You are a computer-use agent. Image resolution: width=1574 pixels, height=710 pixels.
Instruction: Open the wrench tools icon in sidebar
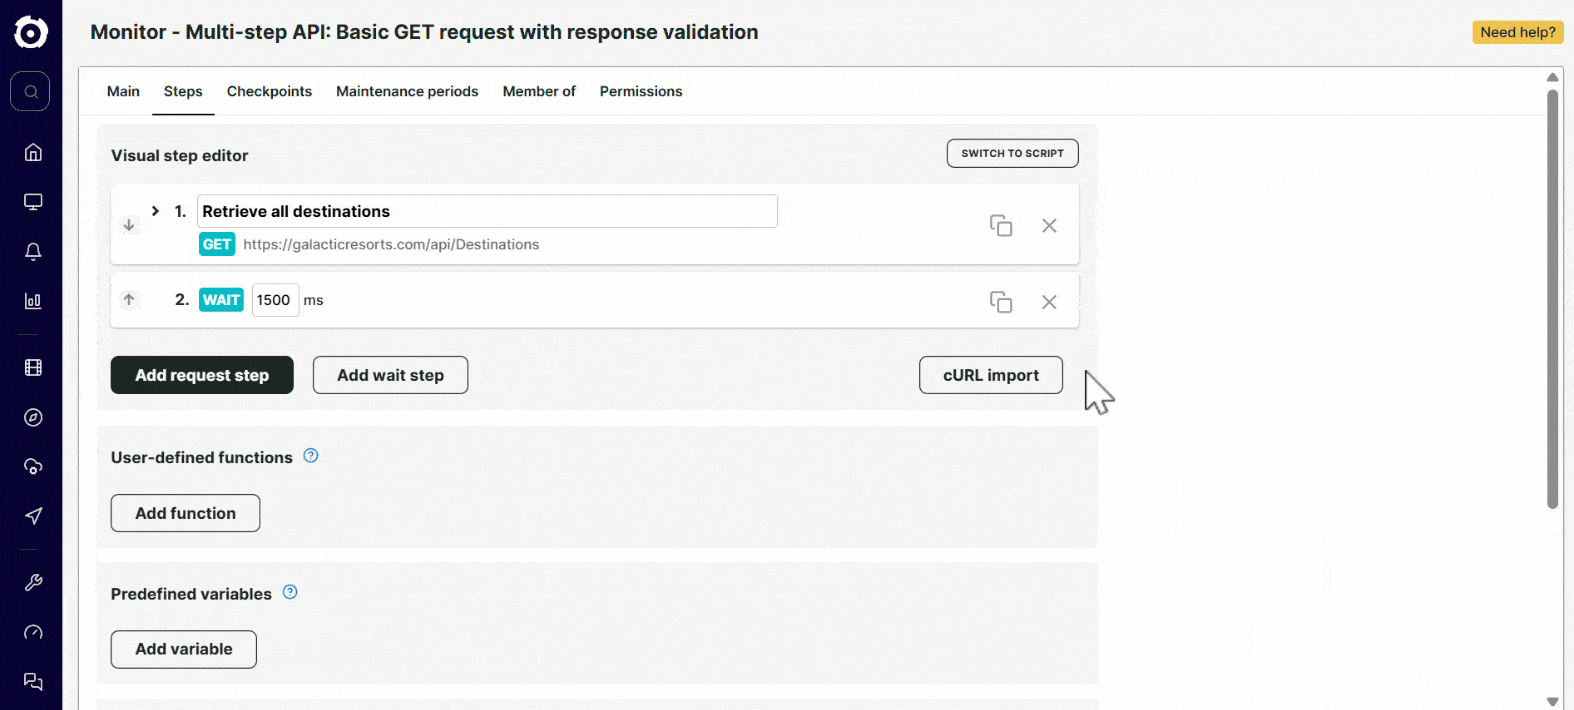(33, 583)
